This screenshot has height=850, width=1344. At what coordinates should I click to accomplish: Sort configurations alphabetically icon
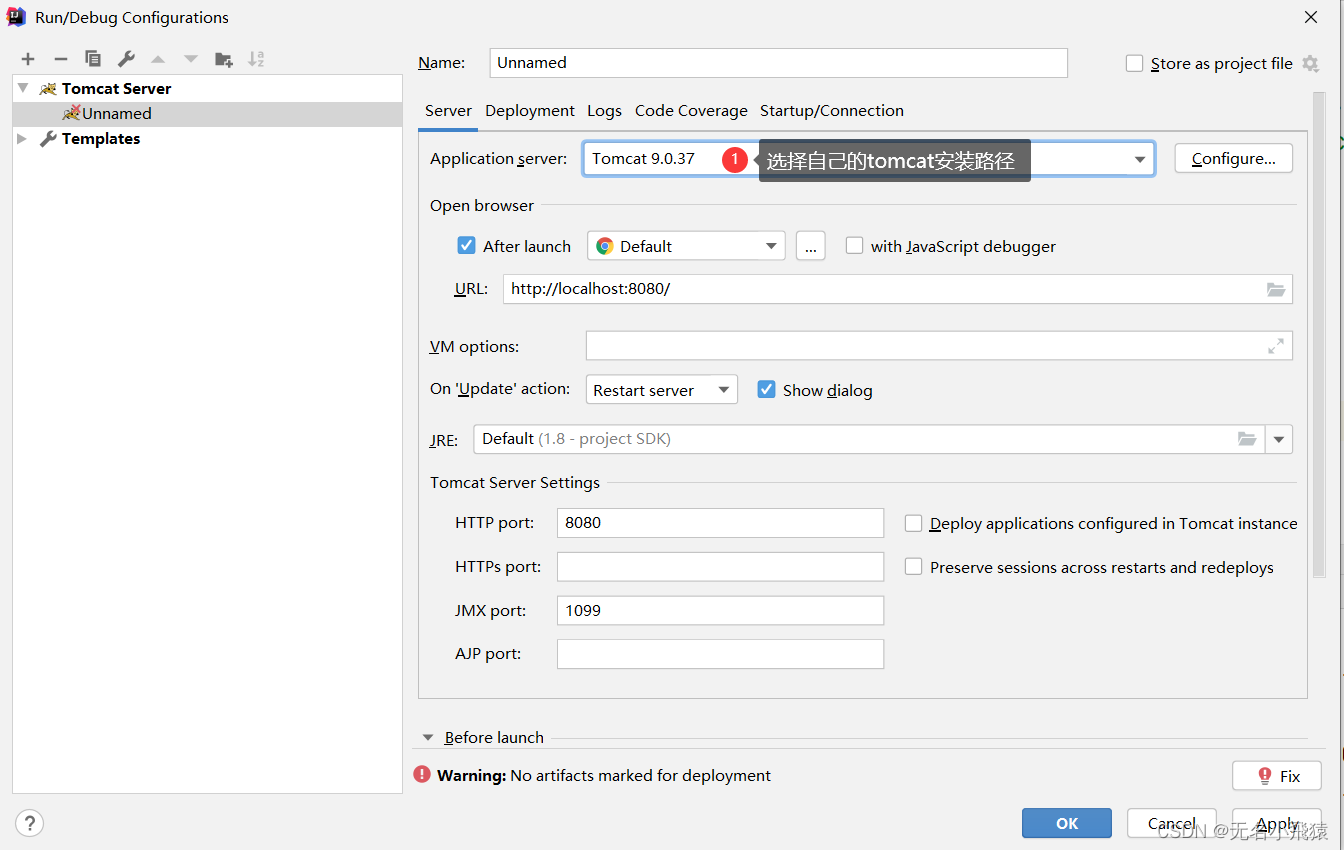coord(257,59)
